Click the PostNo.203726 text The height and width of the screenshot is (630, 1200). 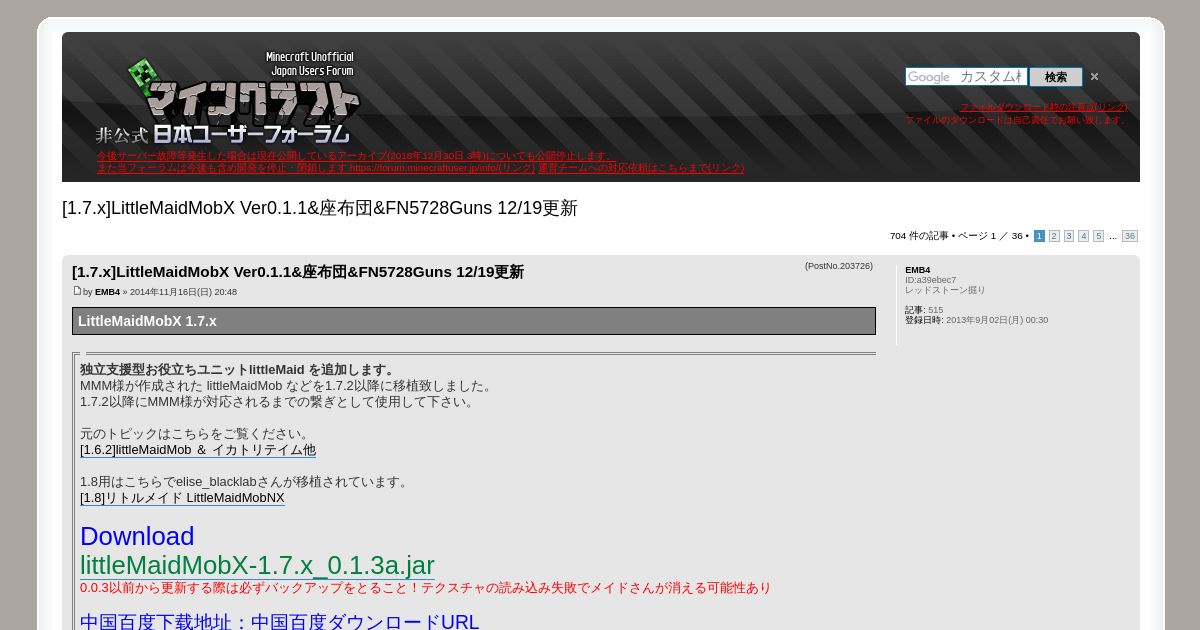click(x=839, y=266)
